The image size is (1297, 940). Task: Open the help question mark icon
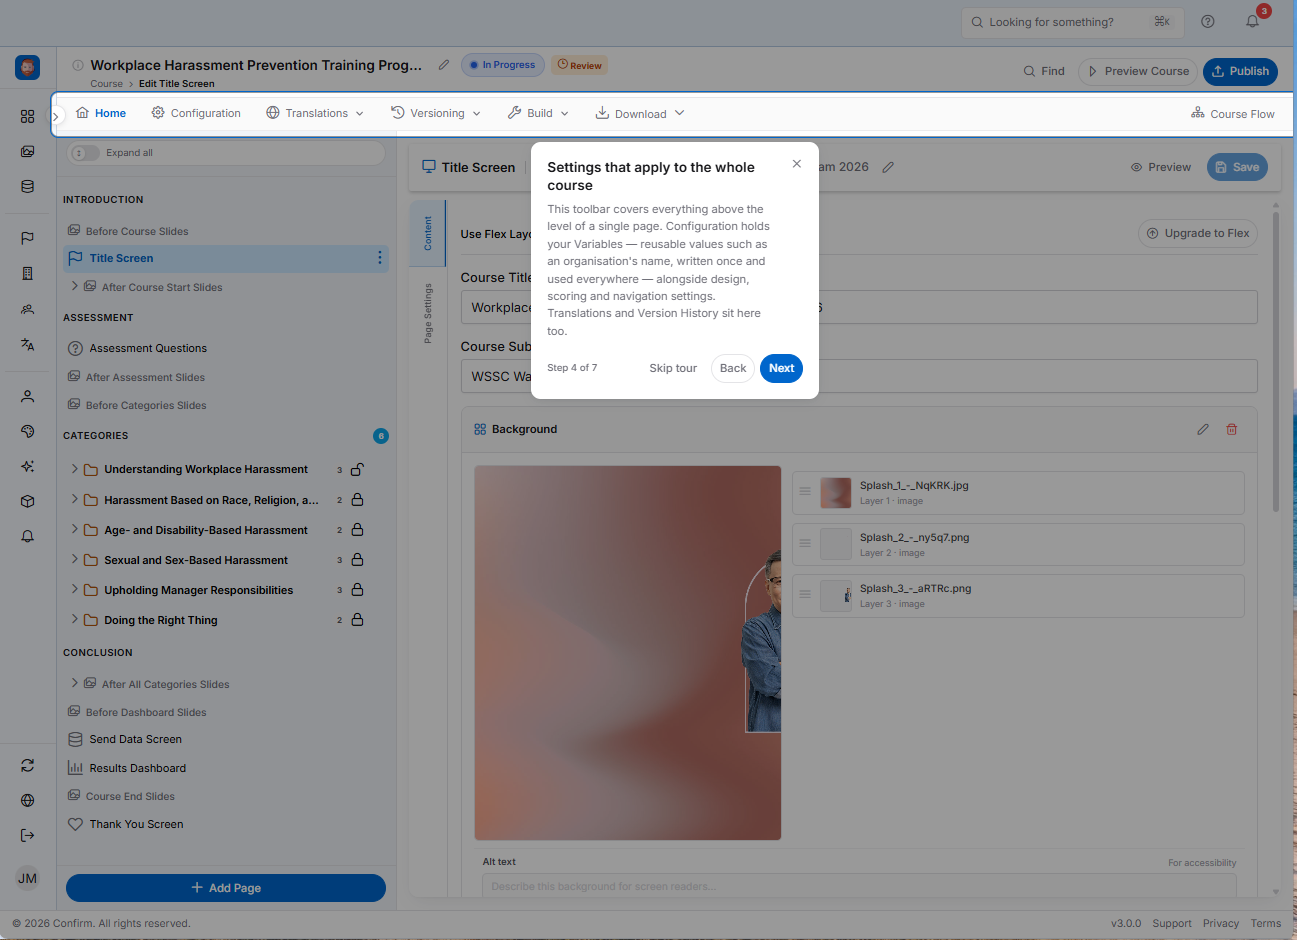(1208, 21)
